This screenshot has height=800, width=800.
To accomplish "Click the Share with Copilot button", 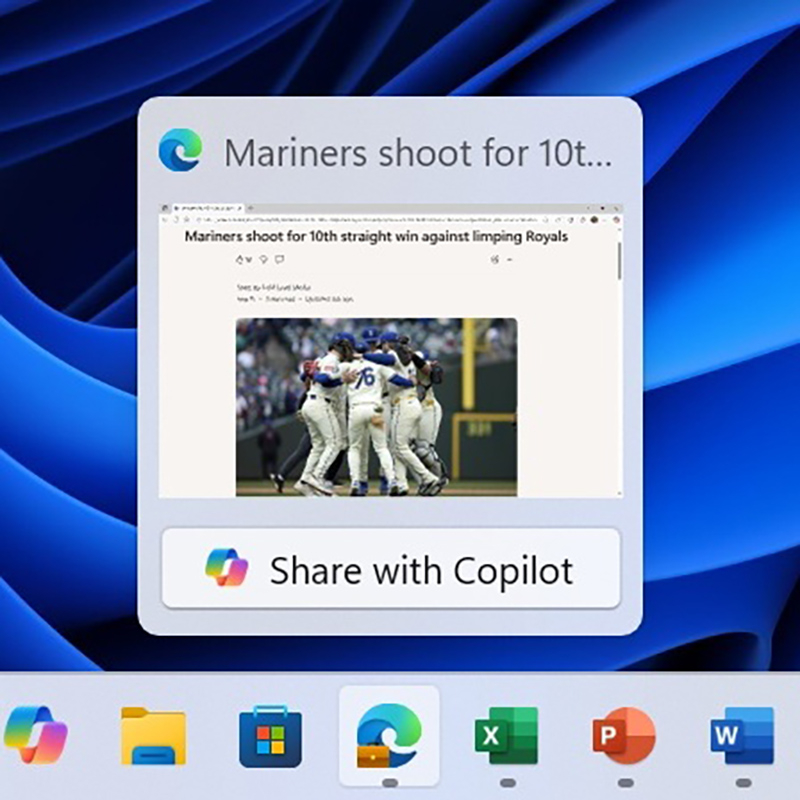I will tap(391, 568).
